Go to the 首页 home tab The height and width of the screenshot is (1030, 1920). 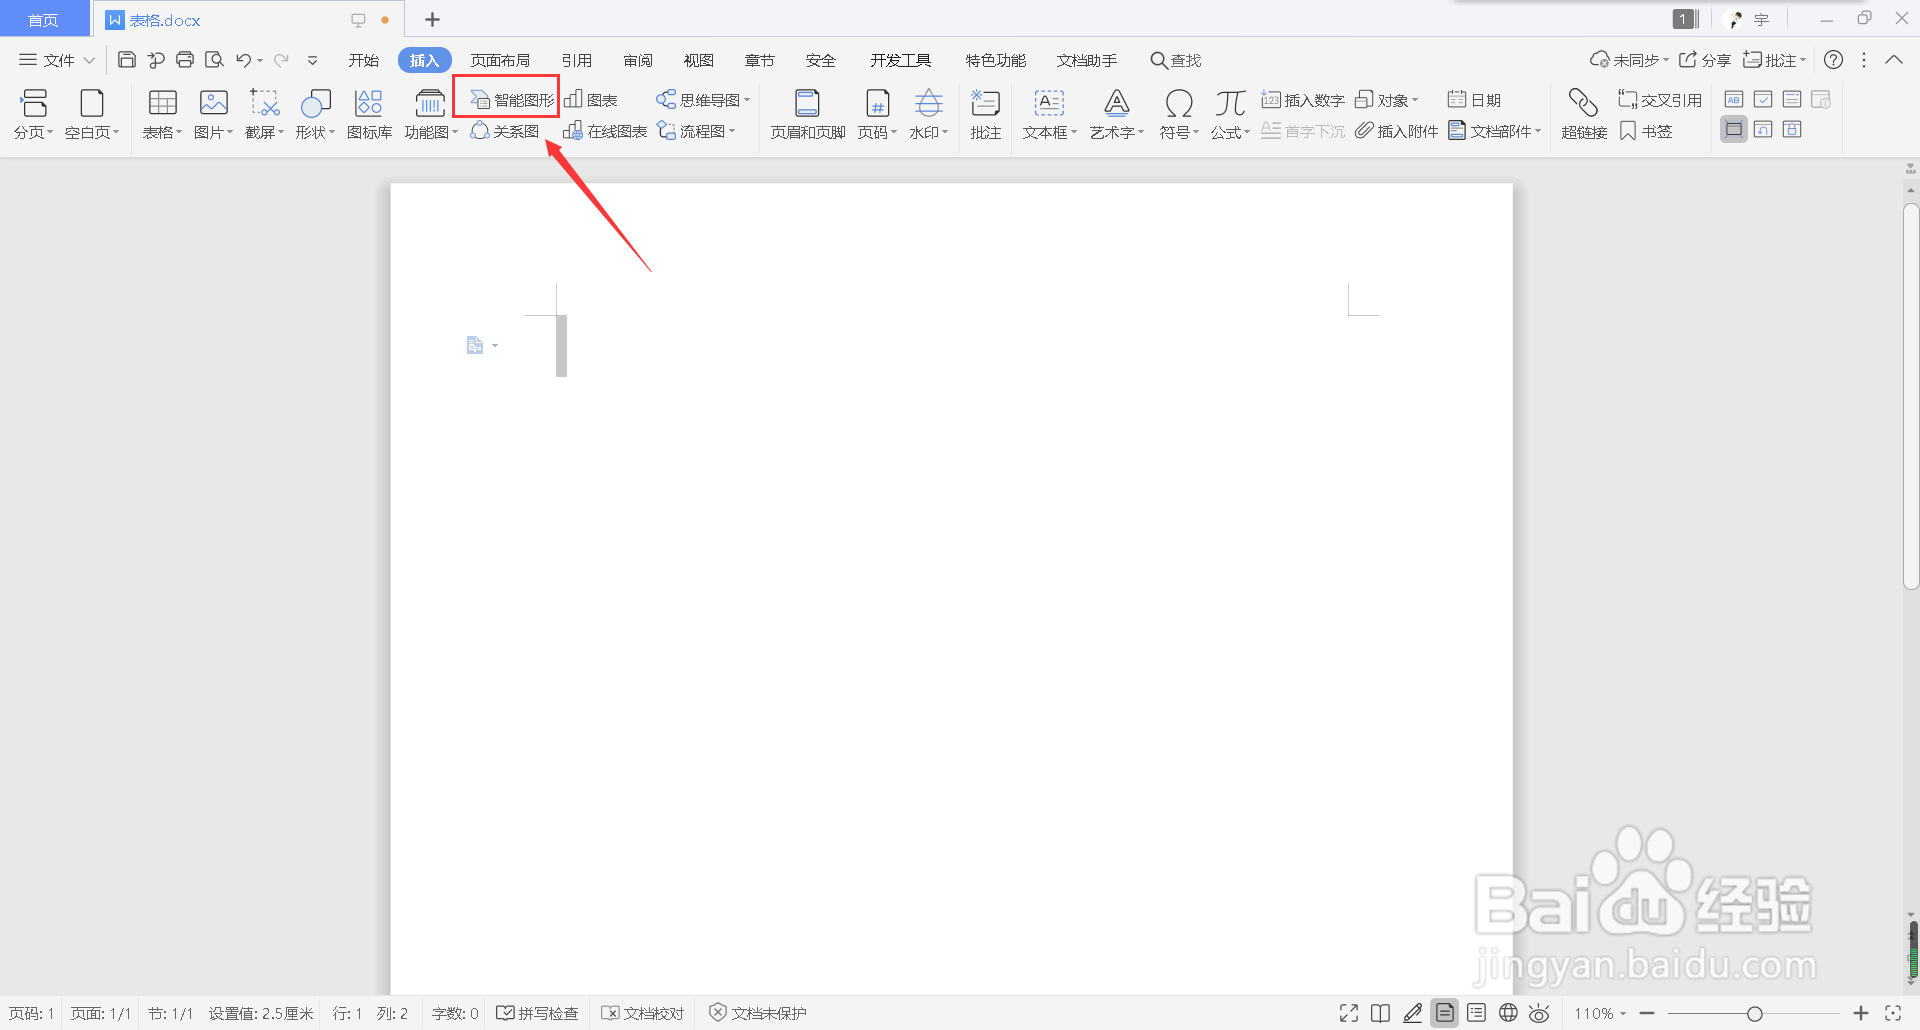(44, 20)
